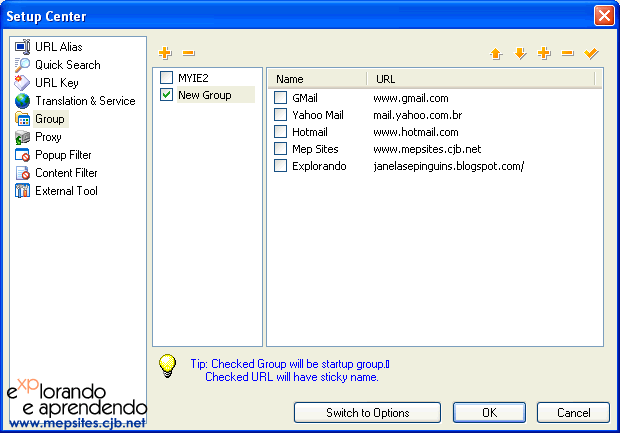
Task: Open the URL Alias section
Action: [x=59, y=47]
